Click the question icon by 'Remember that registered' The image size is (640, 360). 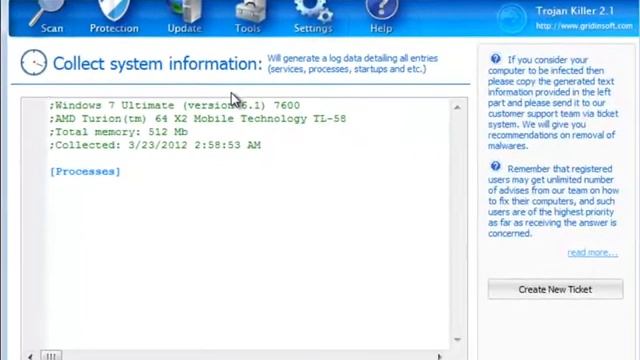pyautogui.click(x=496, y=166)
